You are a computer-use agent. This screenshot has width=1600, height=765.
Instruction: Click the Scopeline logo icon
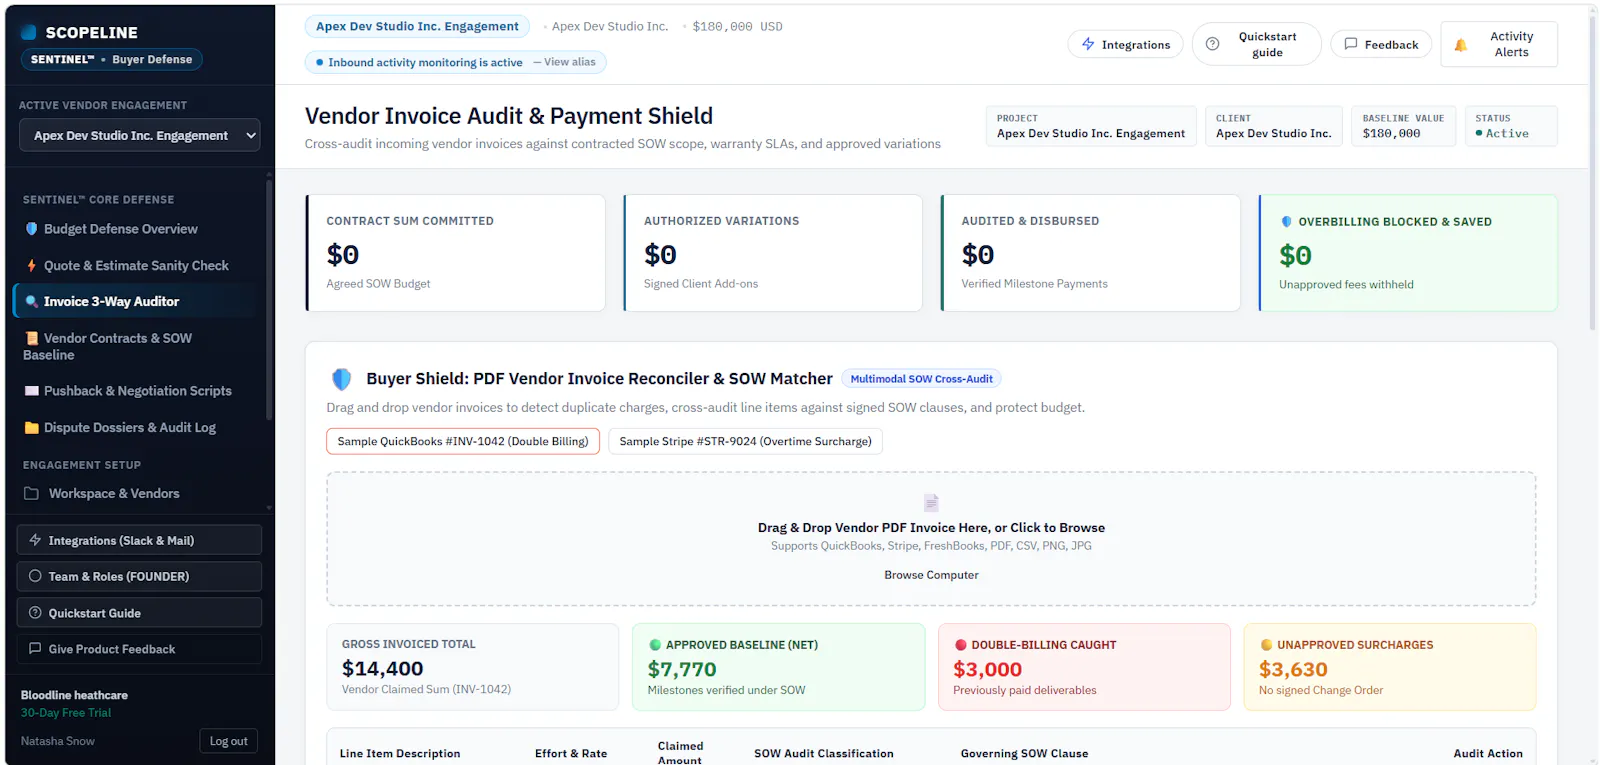pyautogui.click(x=29, y=32)
